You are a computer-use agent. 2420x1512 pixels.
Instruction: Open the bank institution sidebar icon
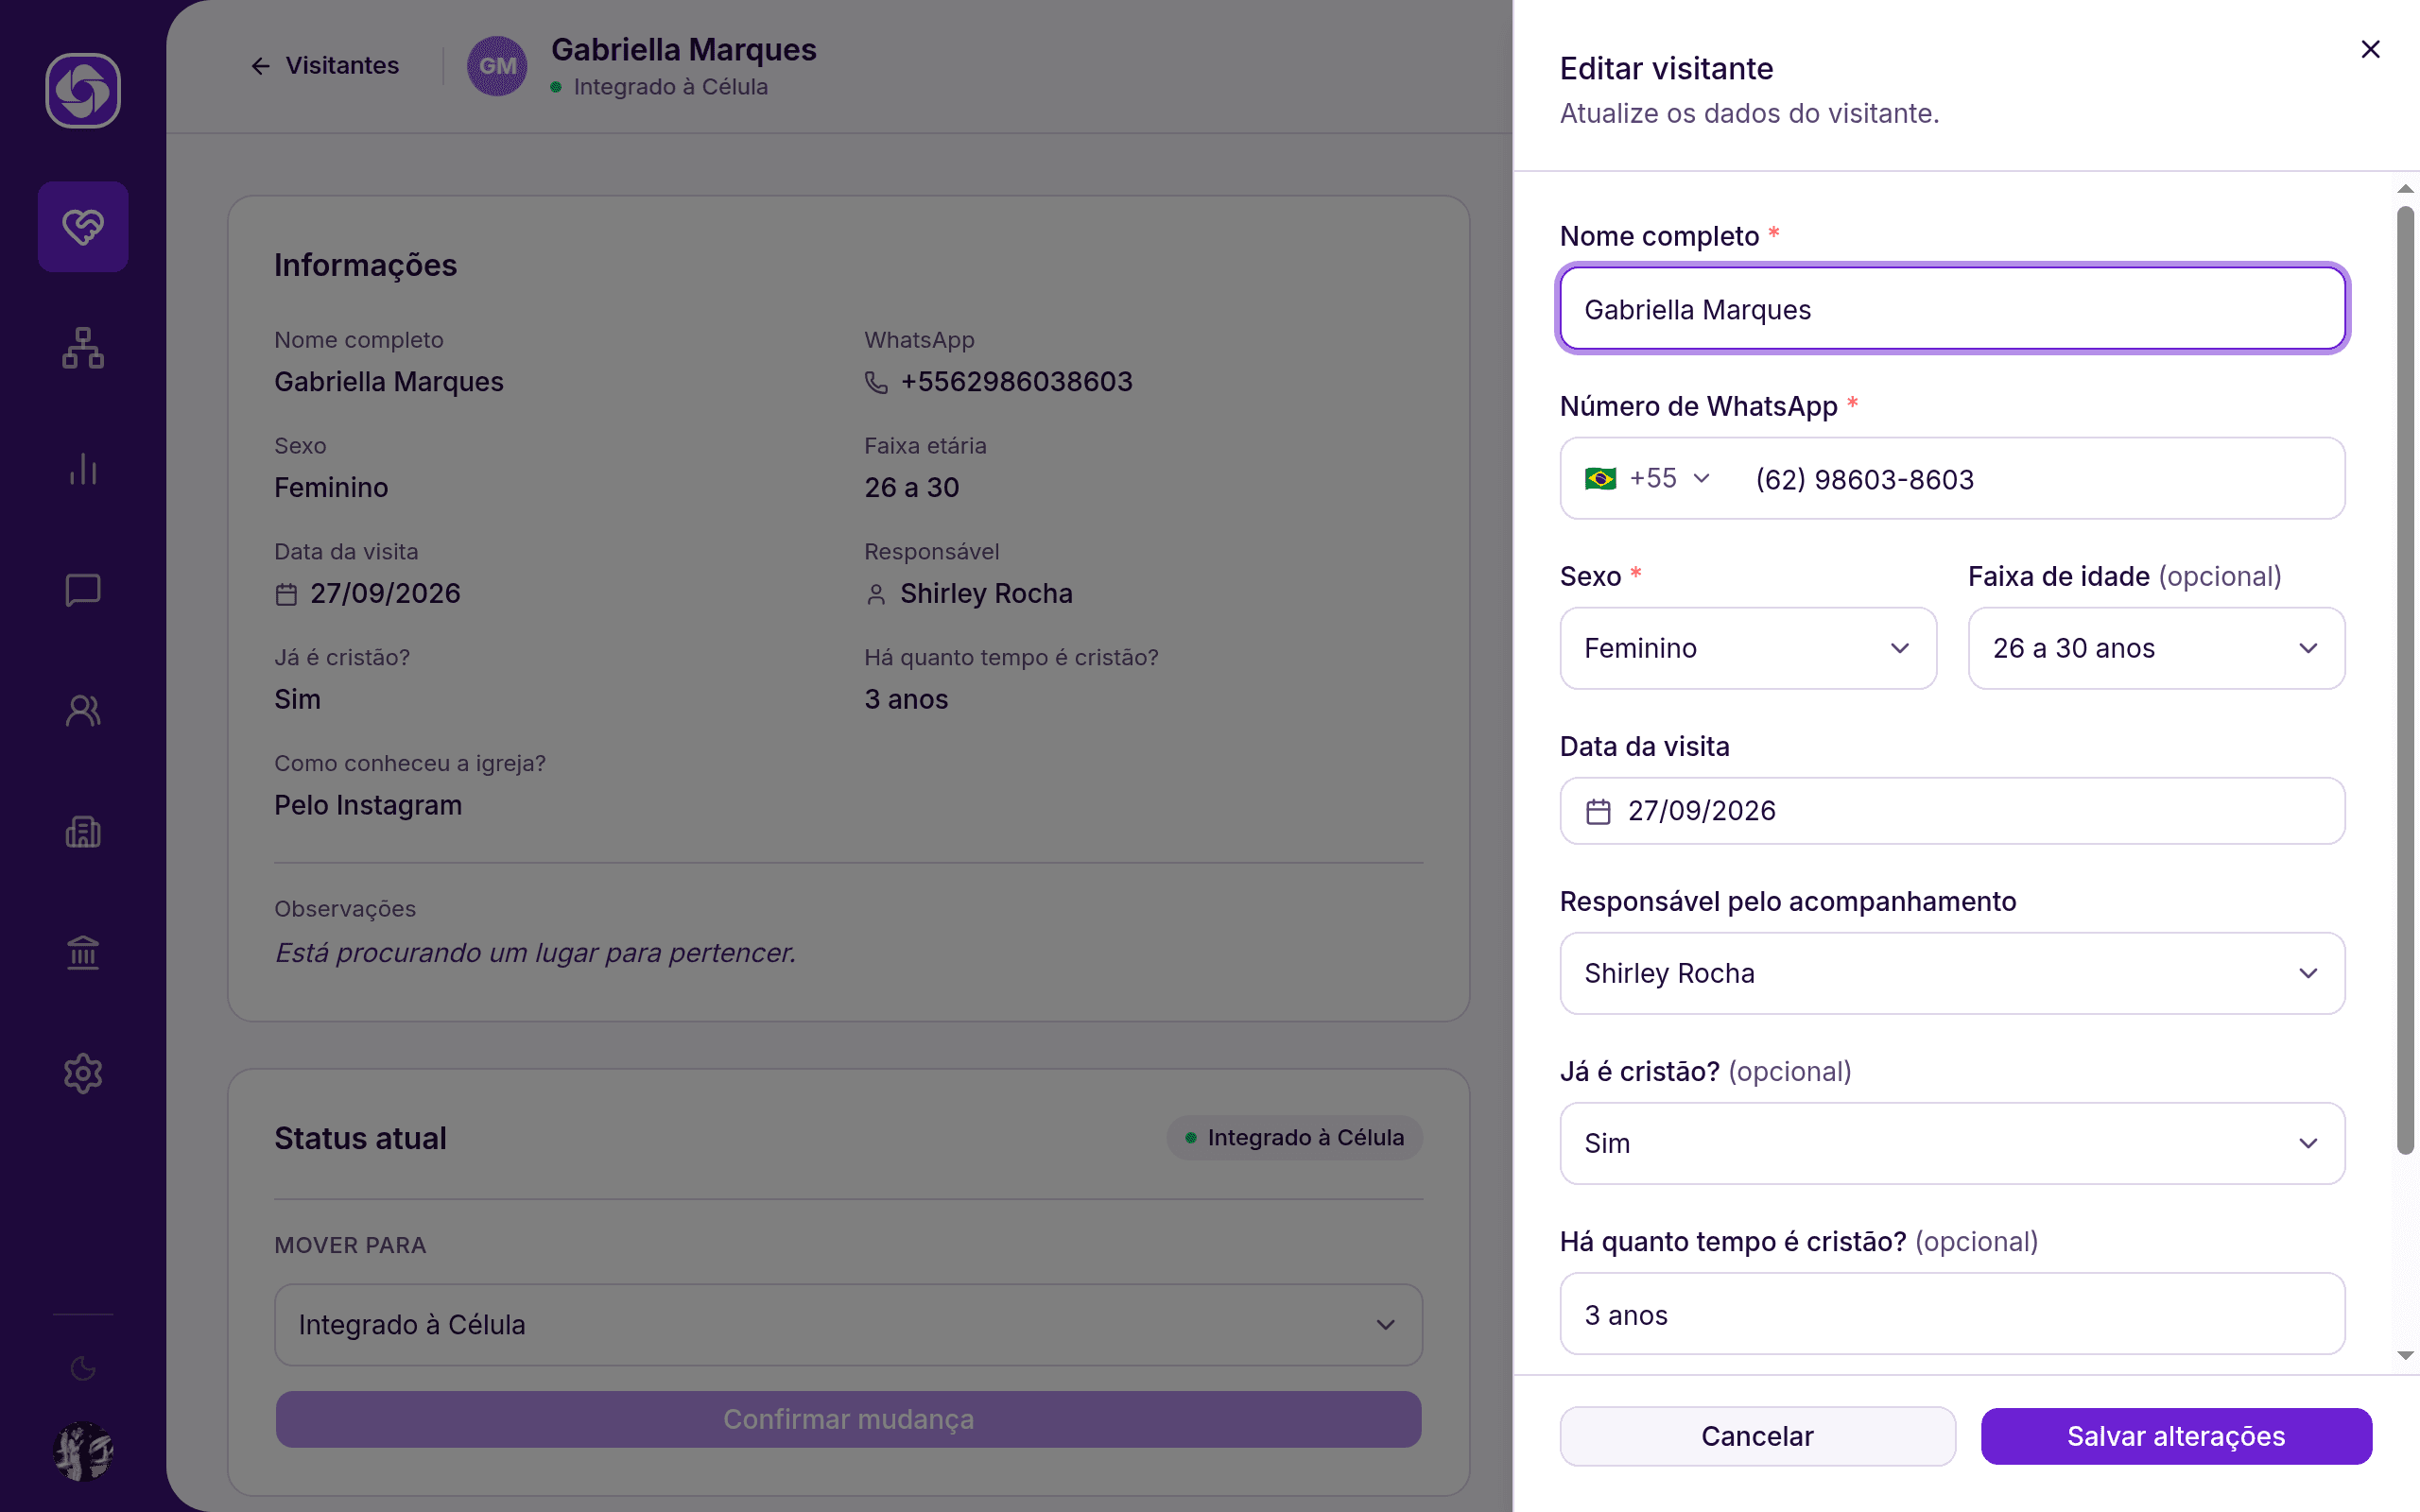[x=83, y=953]
